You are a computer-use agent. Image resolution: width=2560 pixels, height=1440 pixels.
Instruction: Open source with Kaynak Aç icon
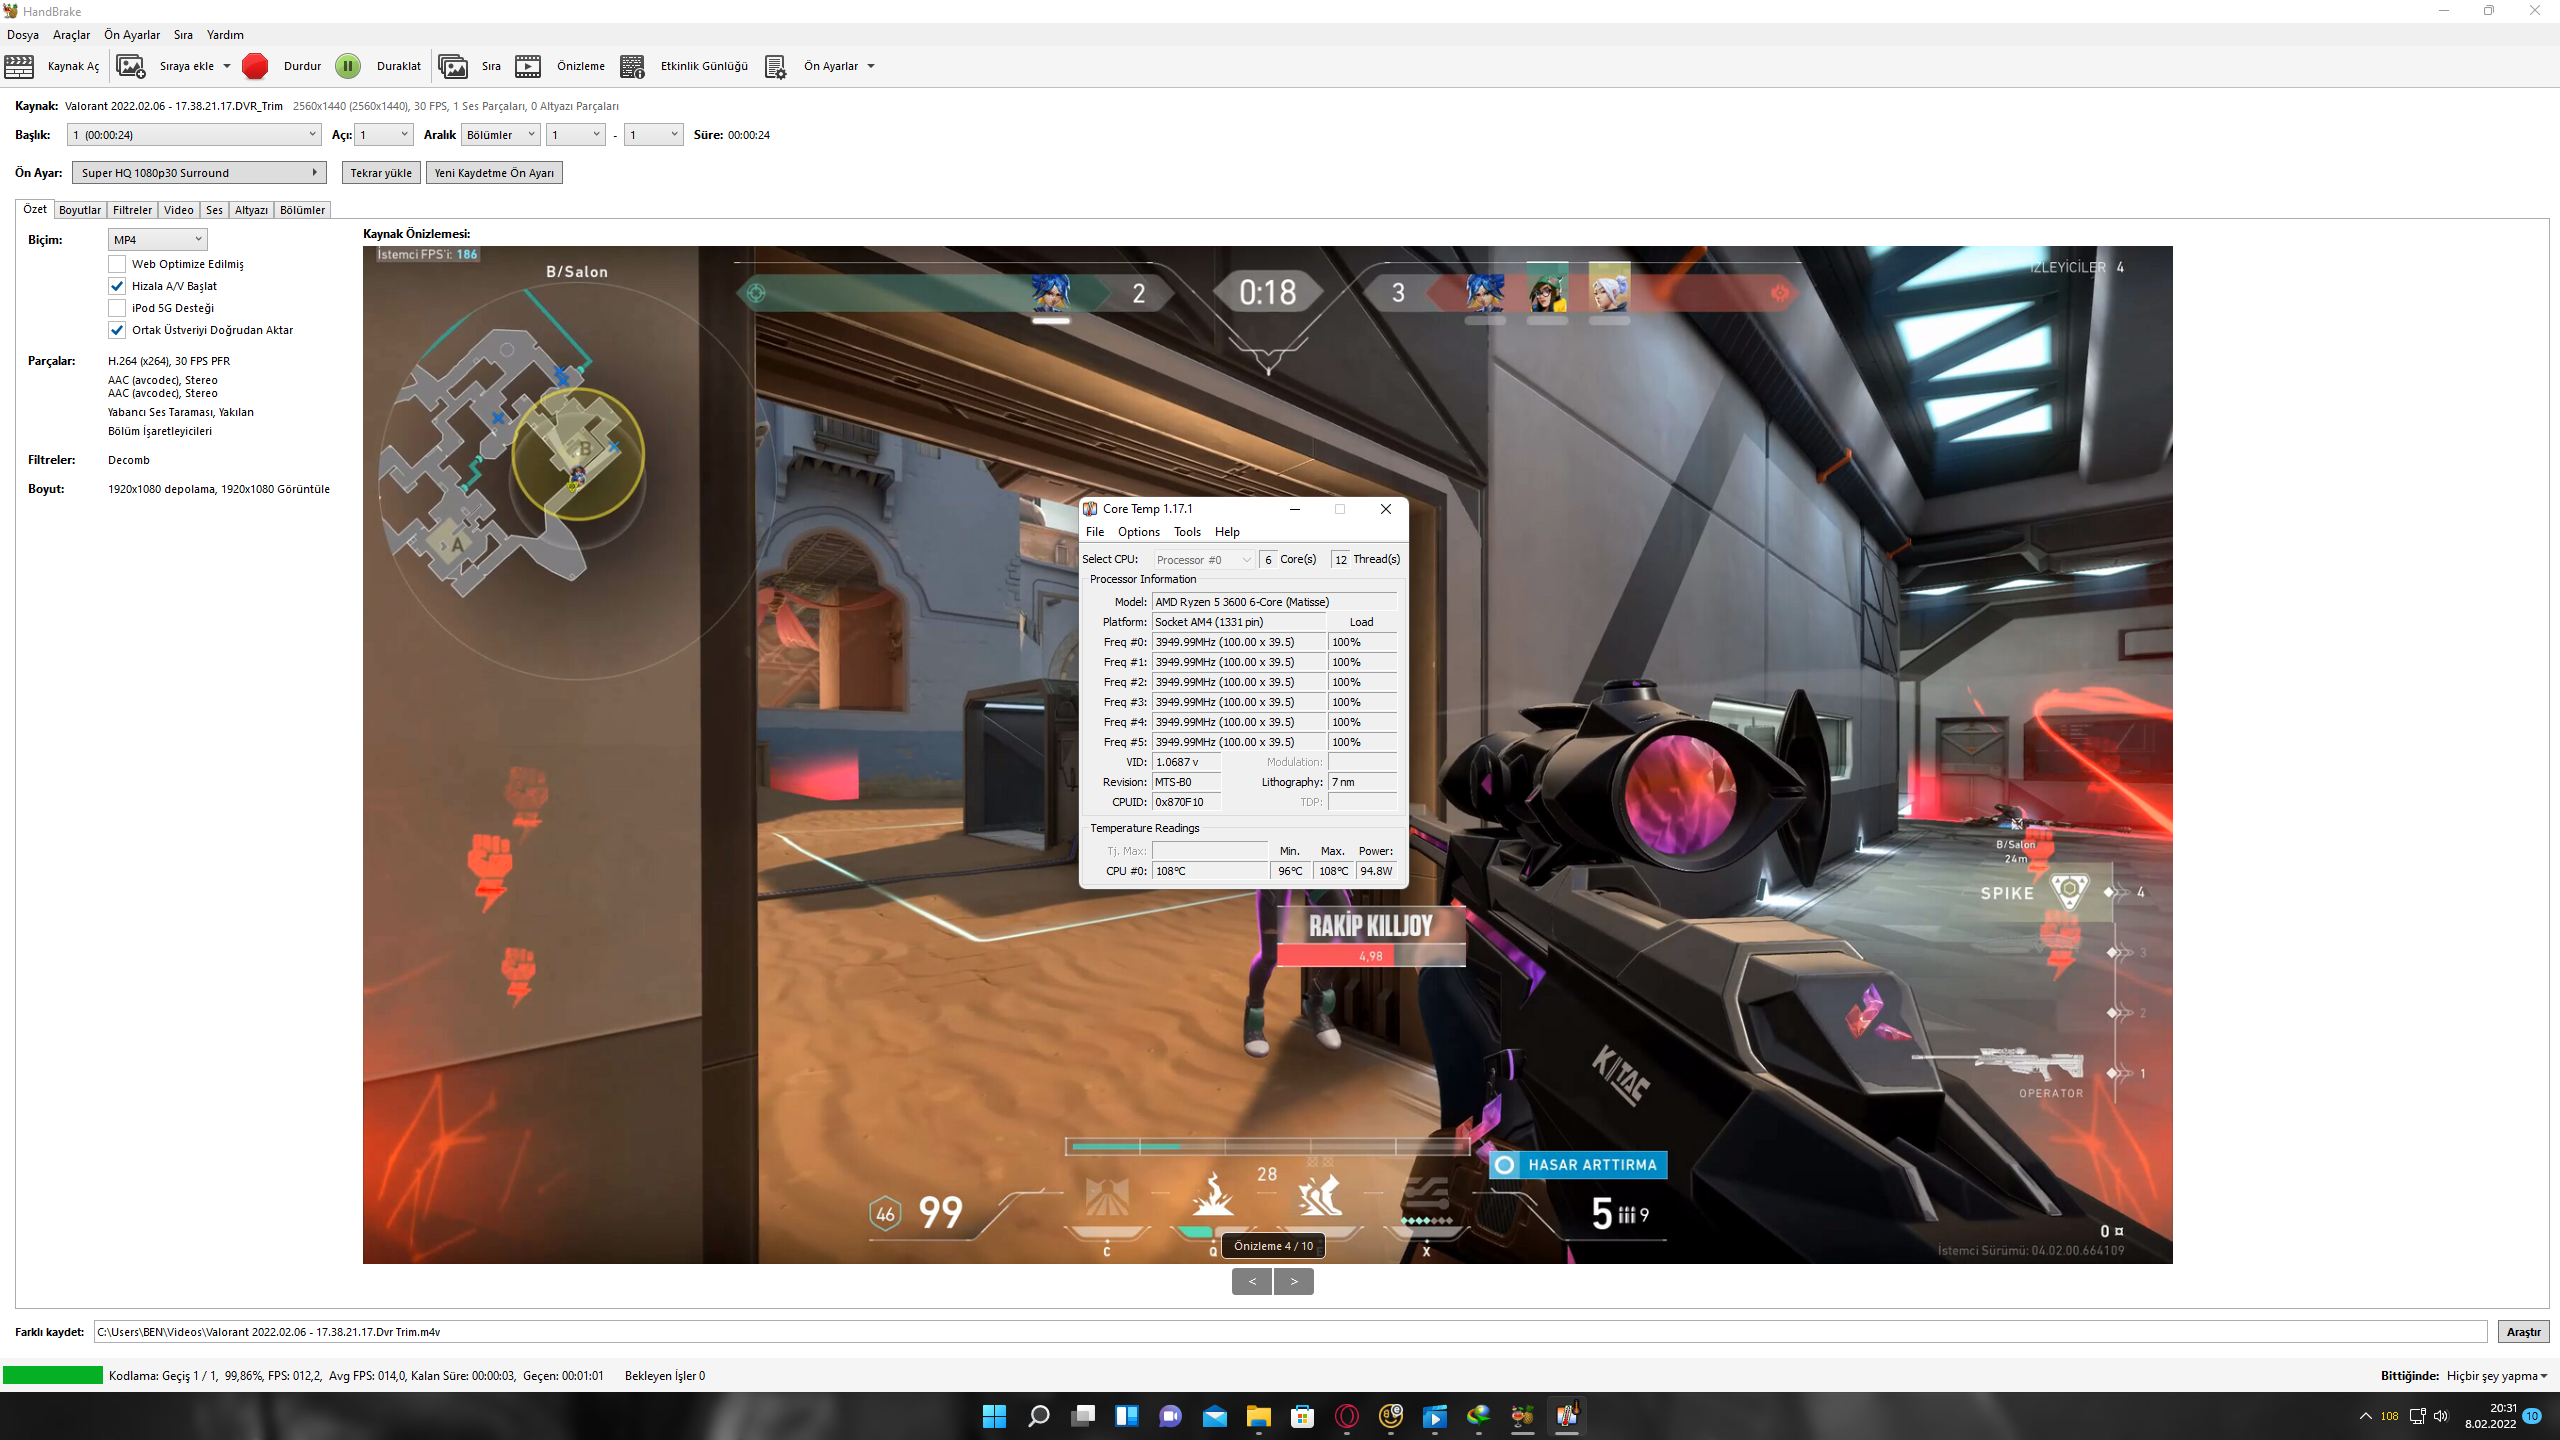(x=19, y=66)
